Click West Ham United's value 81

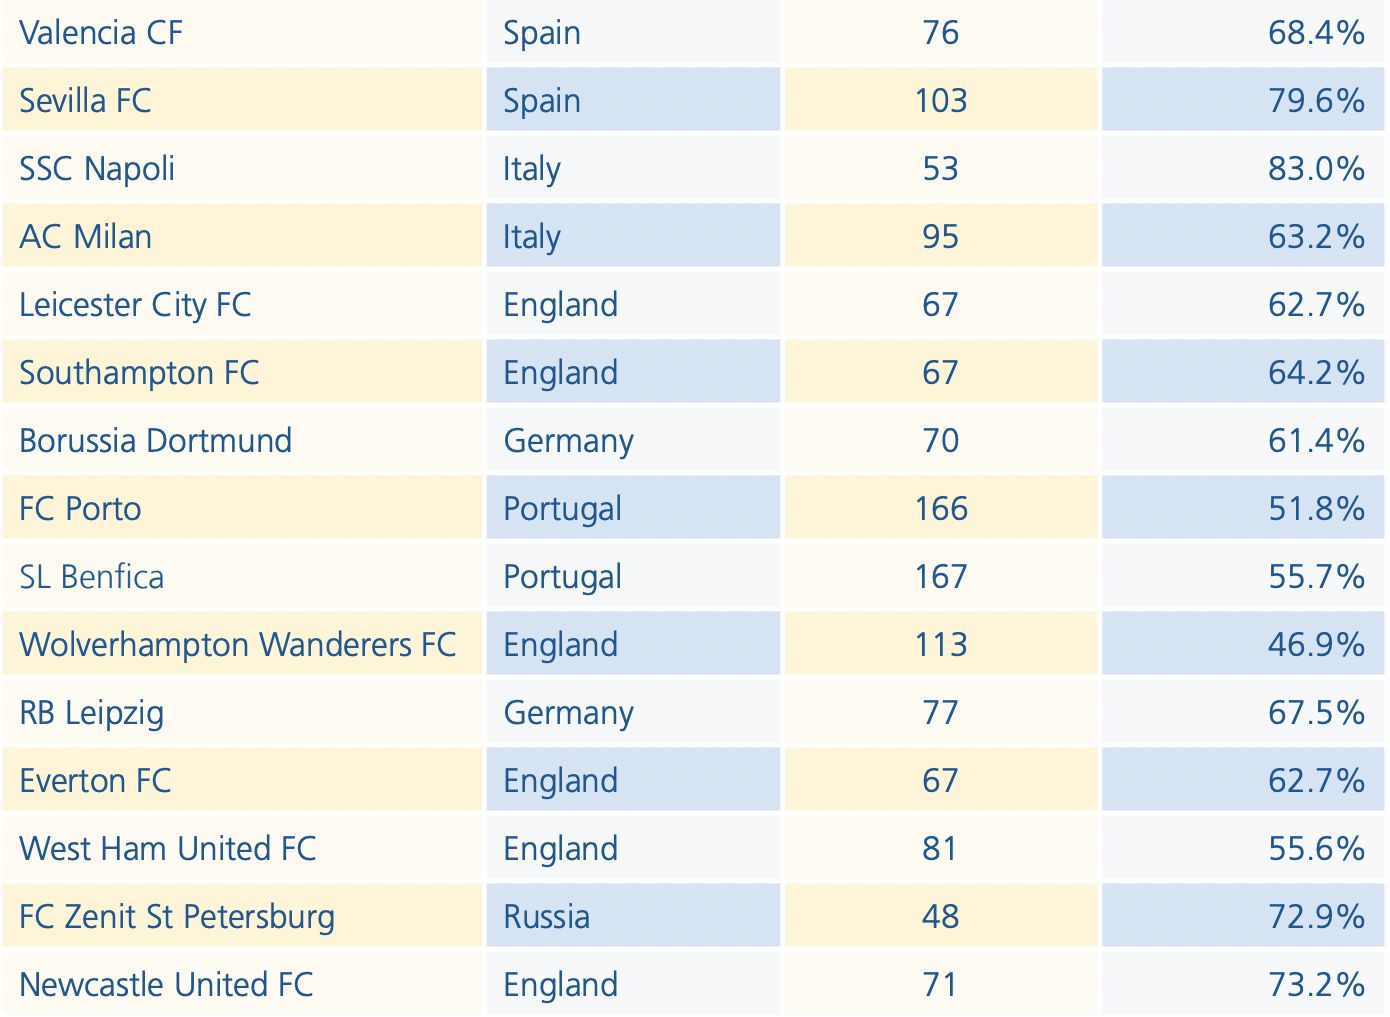pyautogui.click(x=941, y=849)
